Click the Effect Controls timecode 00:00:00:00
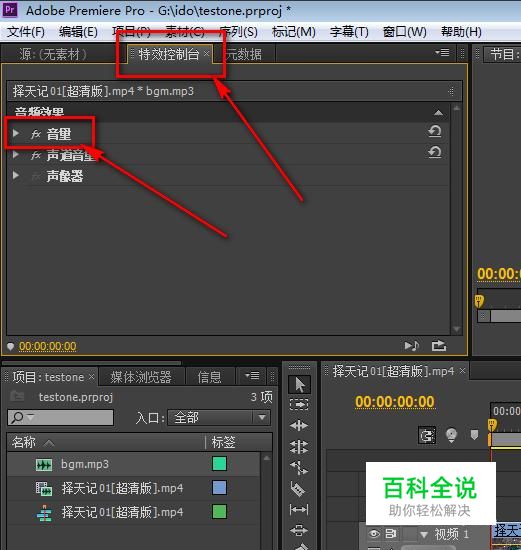The image size is (521, 550). click(x=47, y=347)
